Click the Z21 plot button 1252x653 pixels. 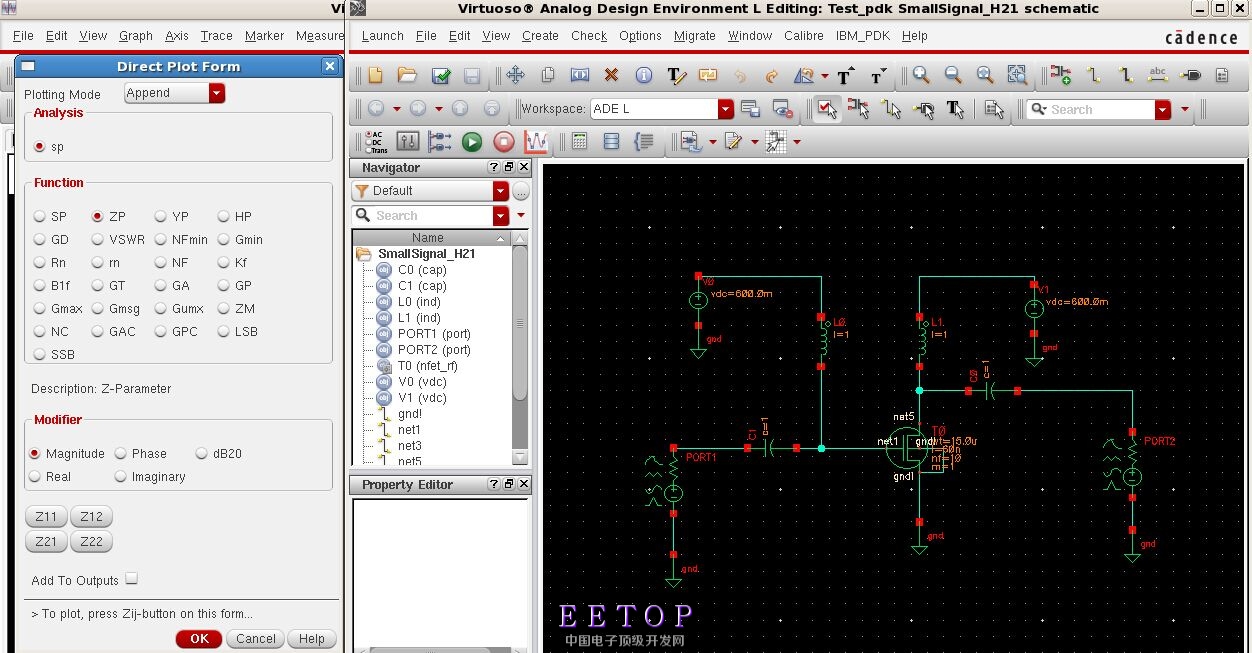46,541
